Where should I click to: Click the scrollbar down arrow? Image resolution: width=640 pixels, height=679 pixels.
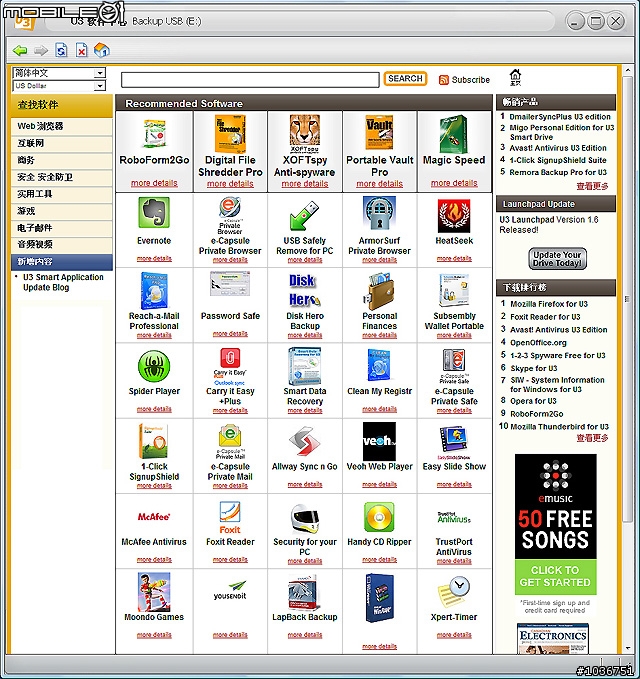pyautogui.click(x=627, y=648)
